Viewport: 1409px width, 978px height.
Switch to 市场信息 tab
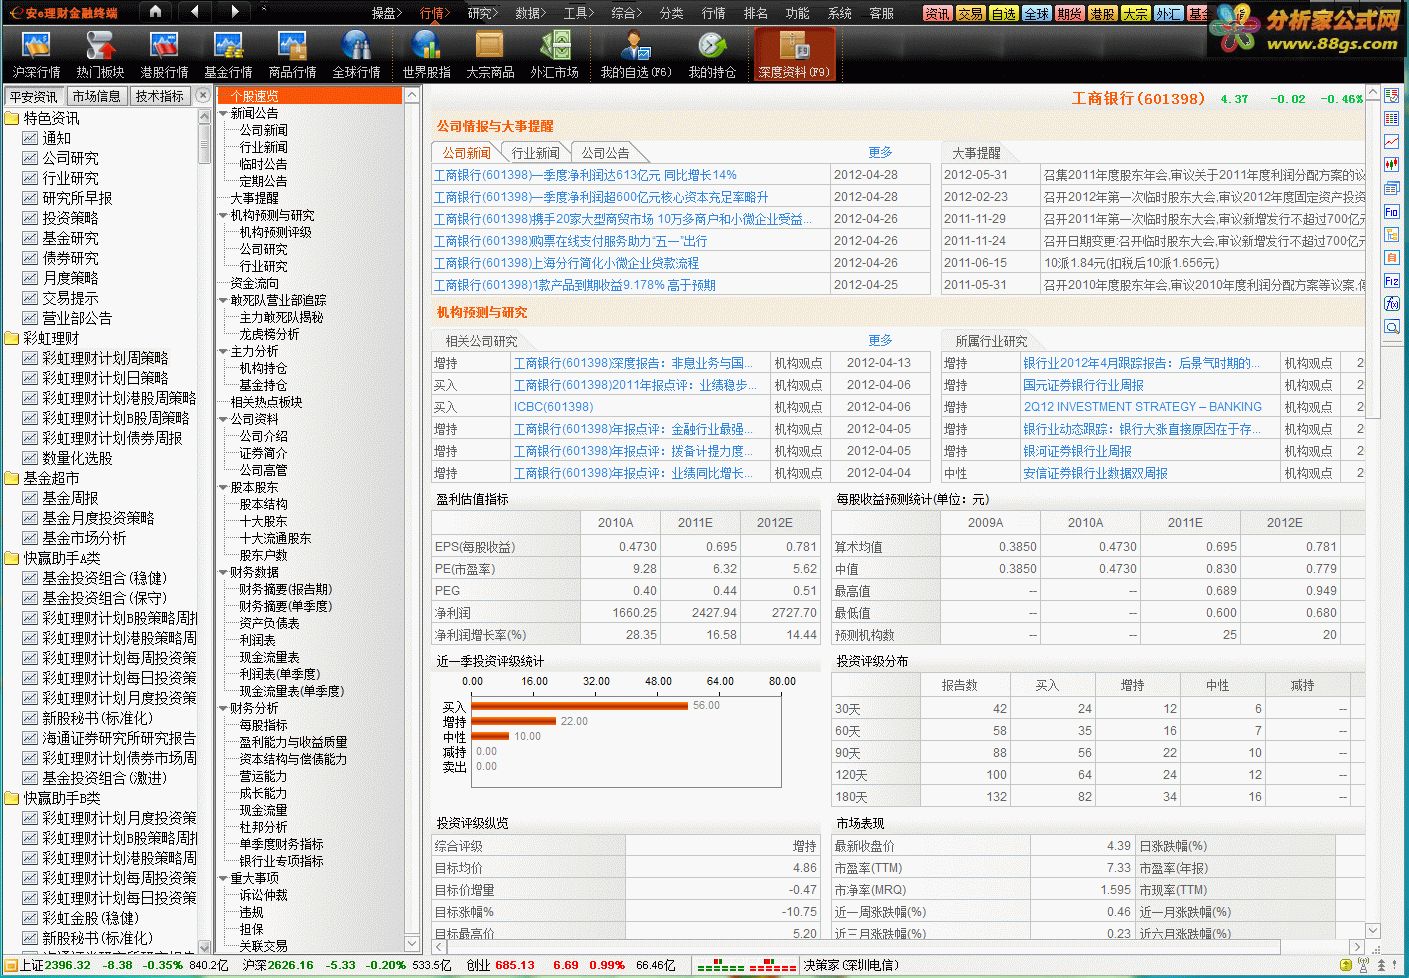[x=96, y=96]
